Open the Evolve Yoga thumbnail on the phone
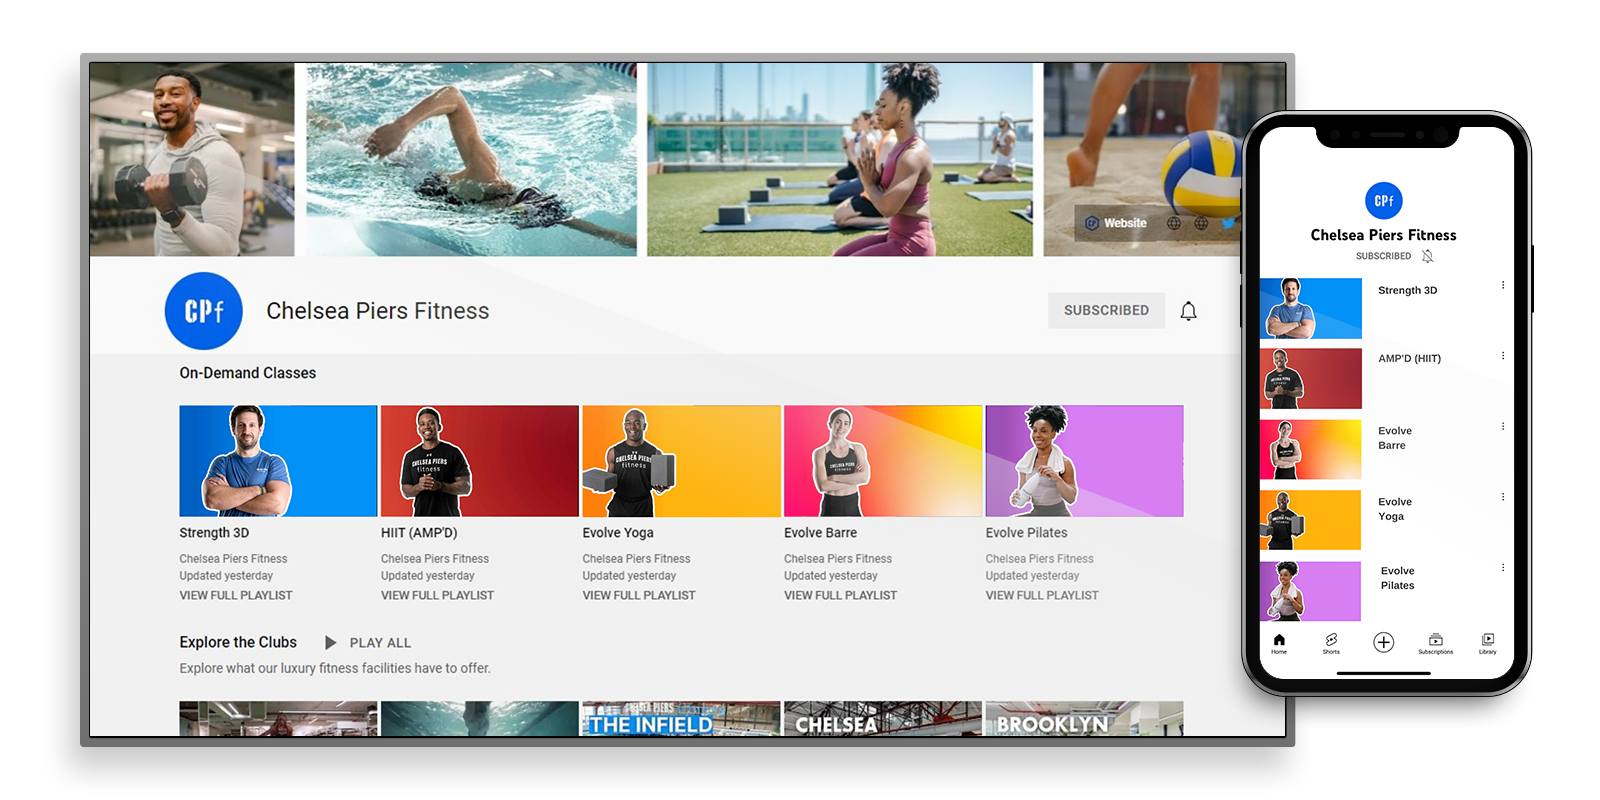 pos(1310,520)
